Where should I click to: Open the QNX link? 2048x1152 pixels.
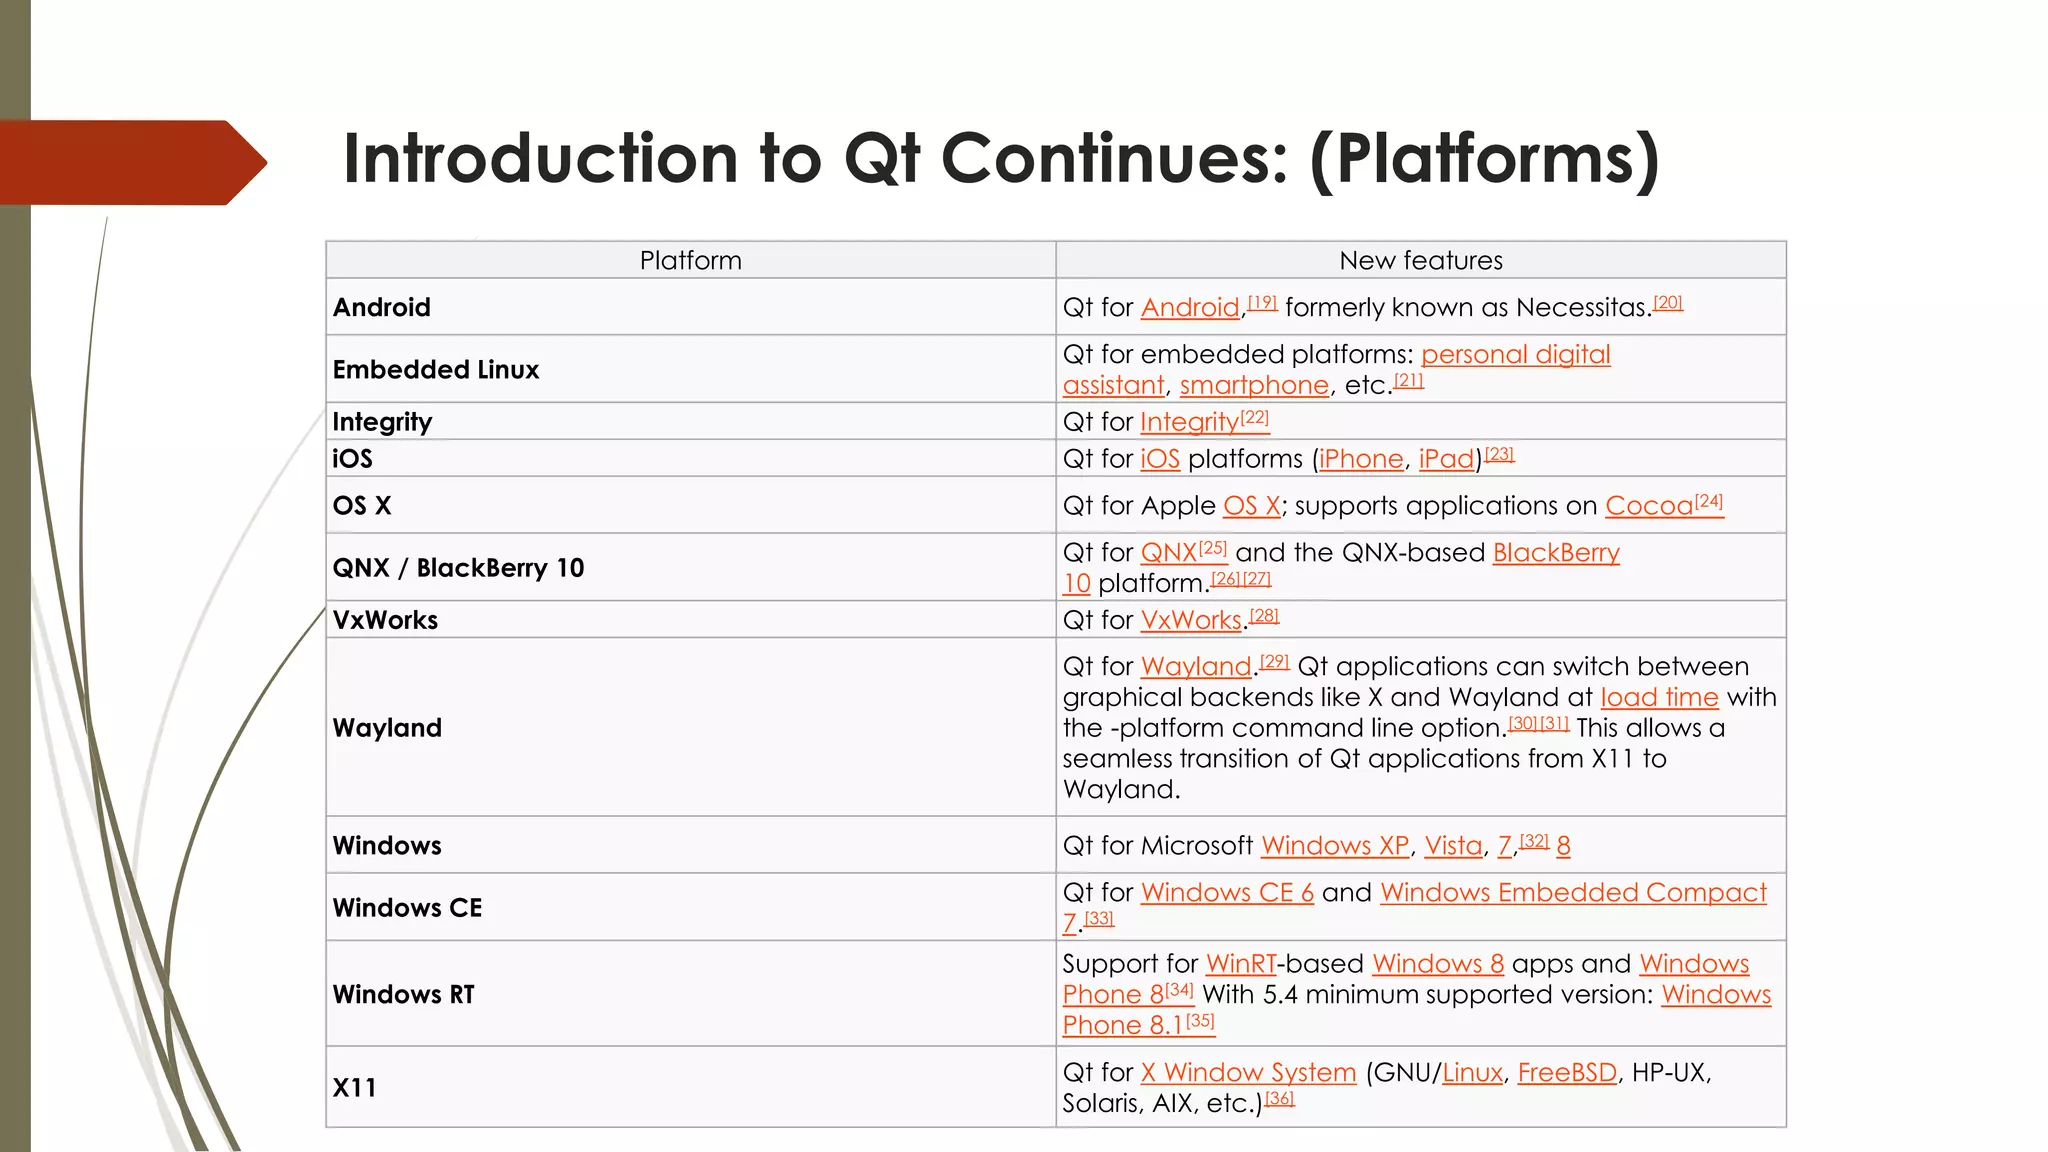[x=1169, y=553]
